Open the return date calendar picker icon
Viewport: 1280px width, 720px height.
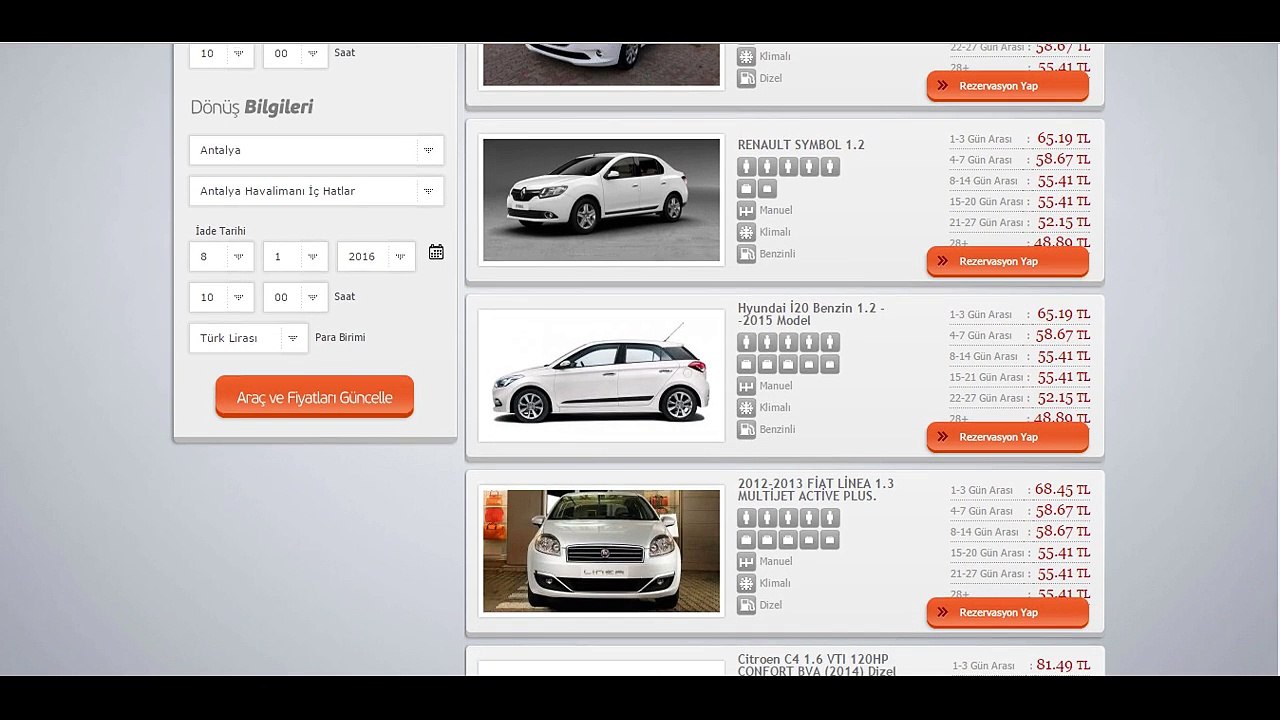[x=436, y=252]
